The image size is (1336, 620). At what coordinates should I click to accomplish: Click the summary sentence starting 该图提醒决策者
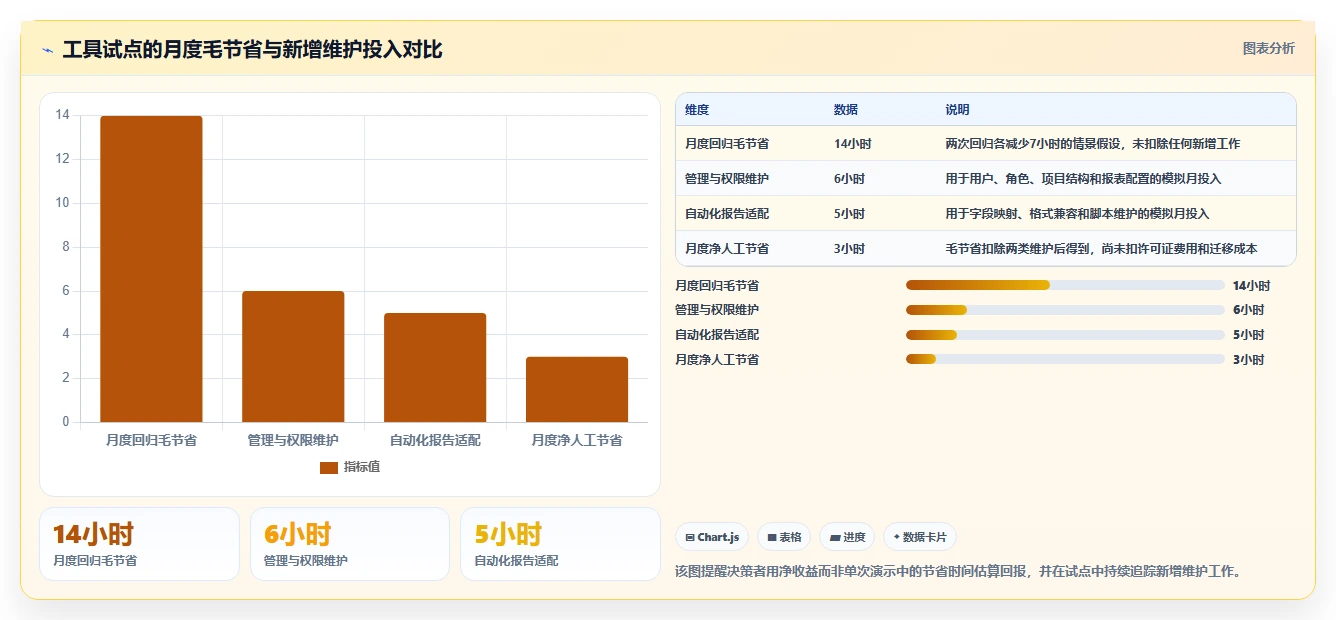(959, 572)
